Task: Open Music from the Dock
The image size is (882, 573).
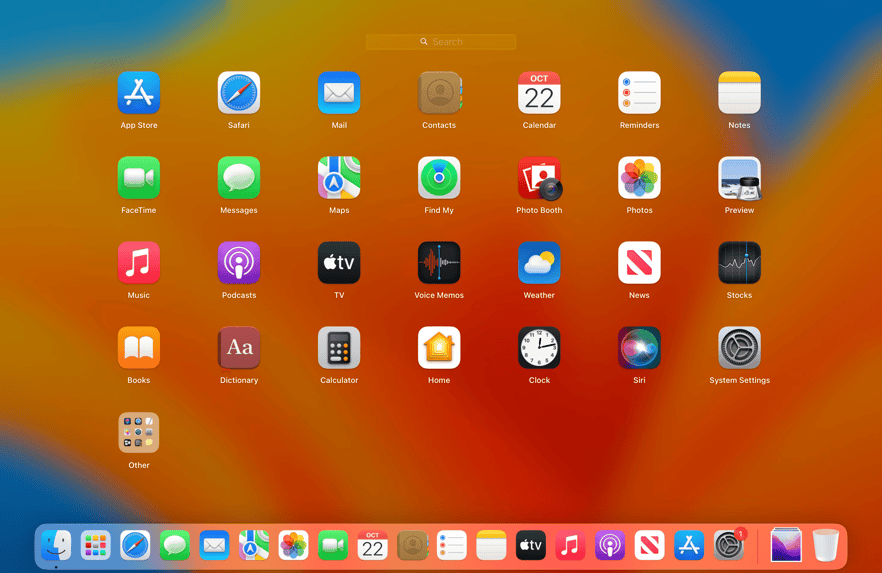Action: (x=570, y=545)
